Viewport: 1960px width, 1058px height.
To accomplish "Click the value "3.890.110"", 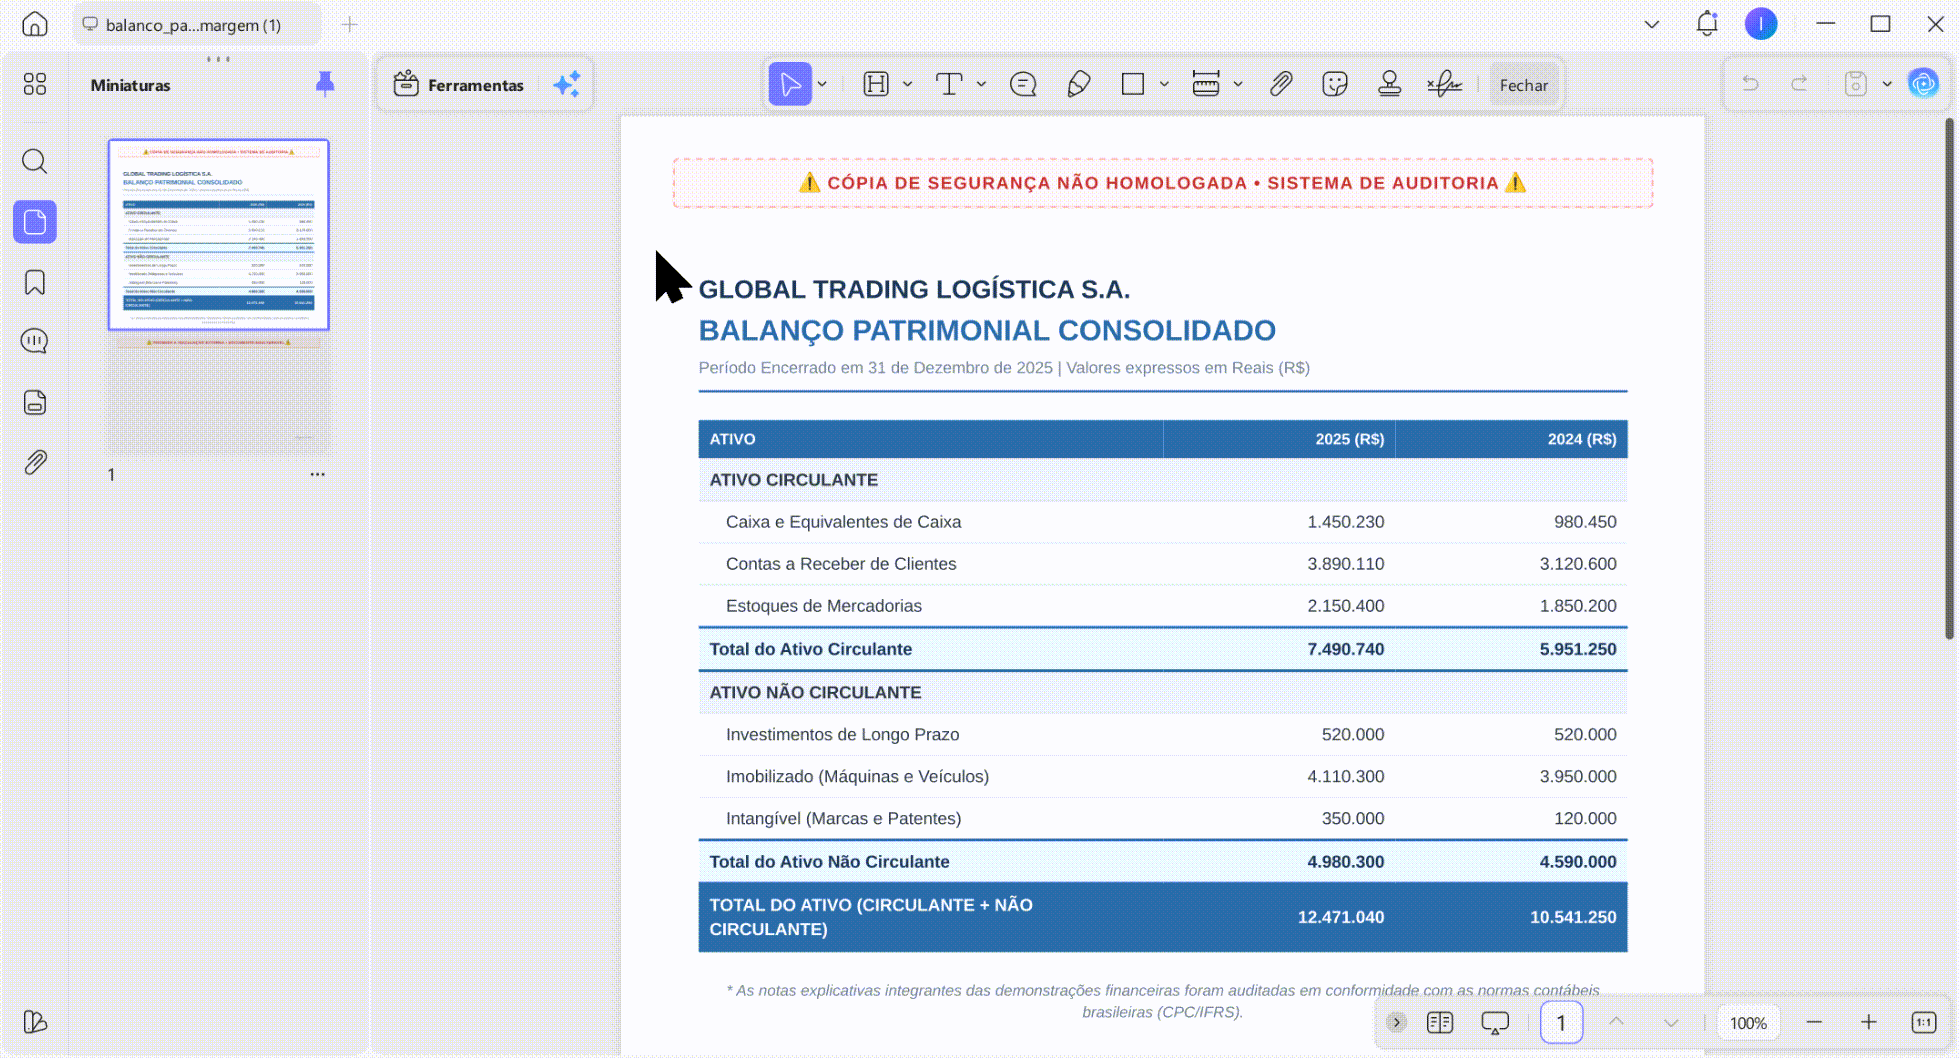I will pyautogui.click(x=1345, y=564).
